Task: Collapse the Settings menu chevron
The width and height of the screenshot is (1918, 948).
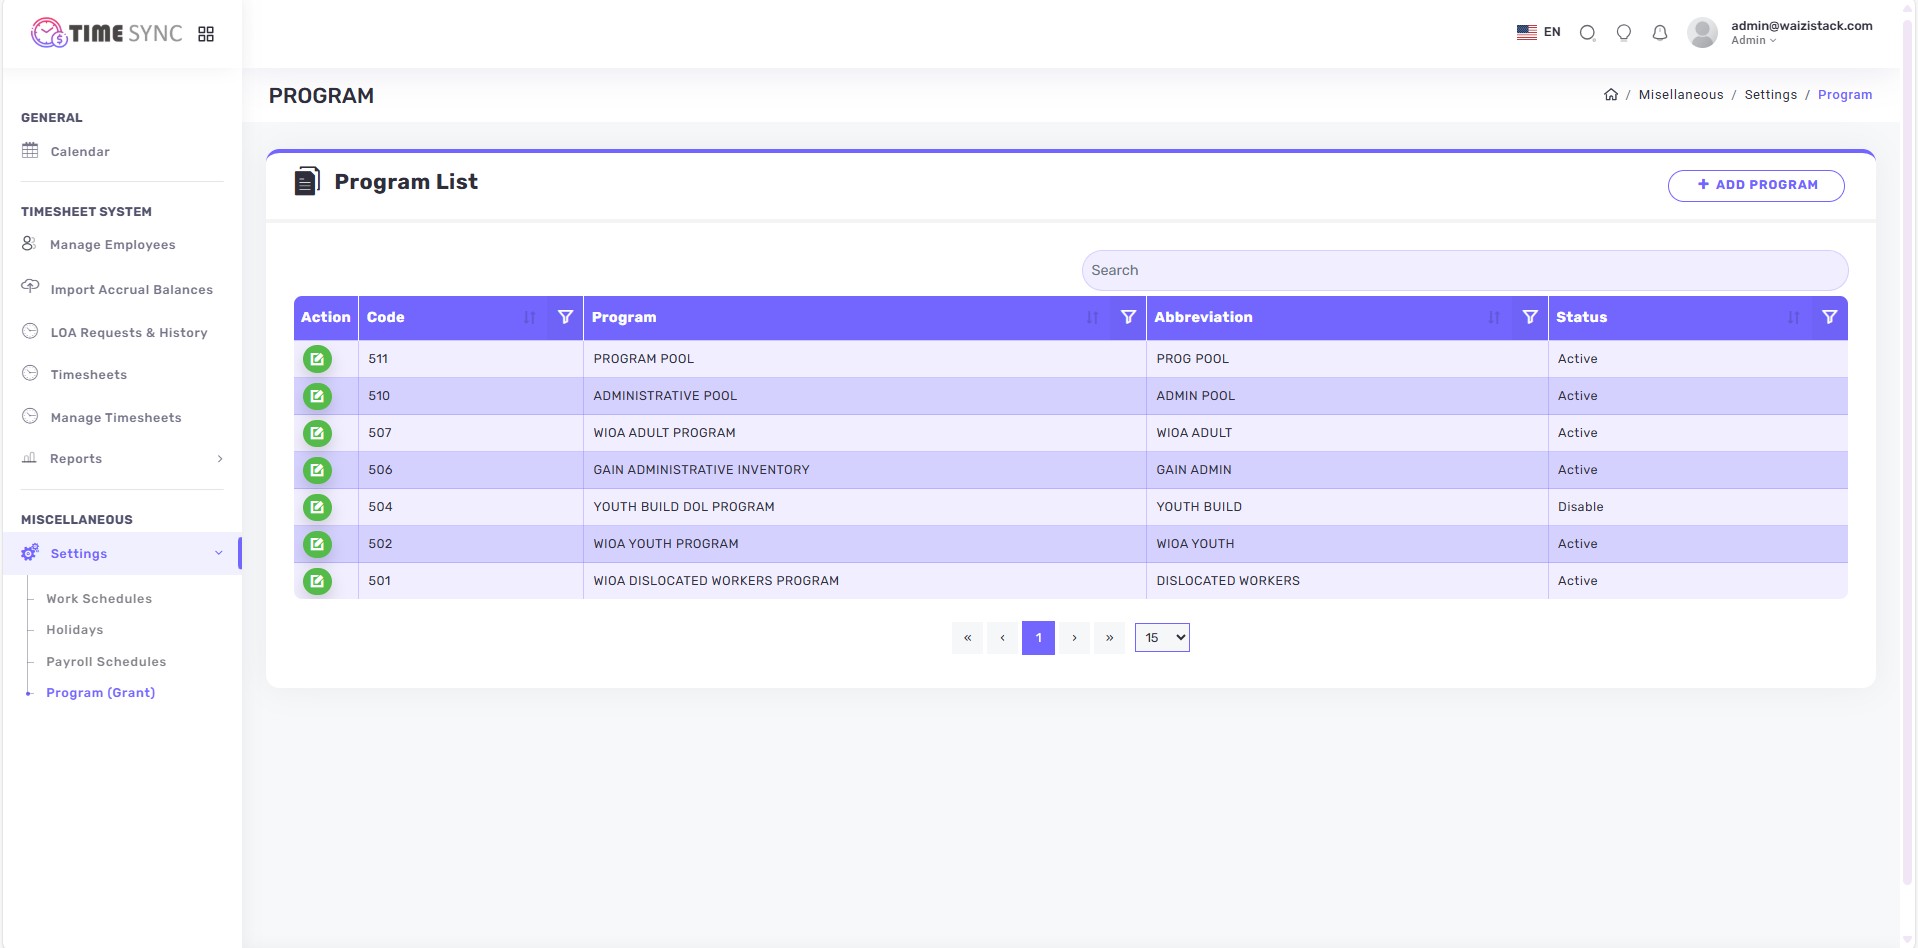Action: click(x=219, y=553)
